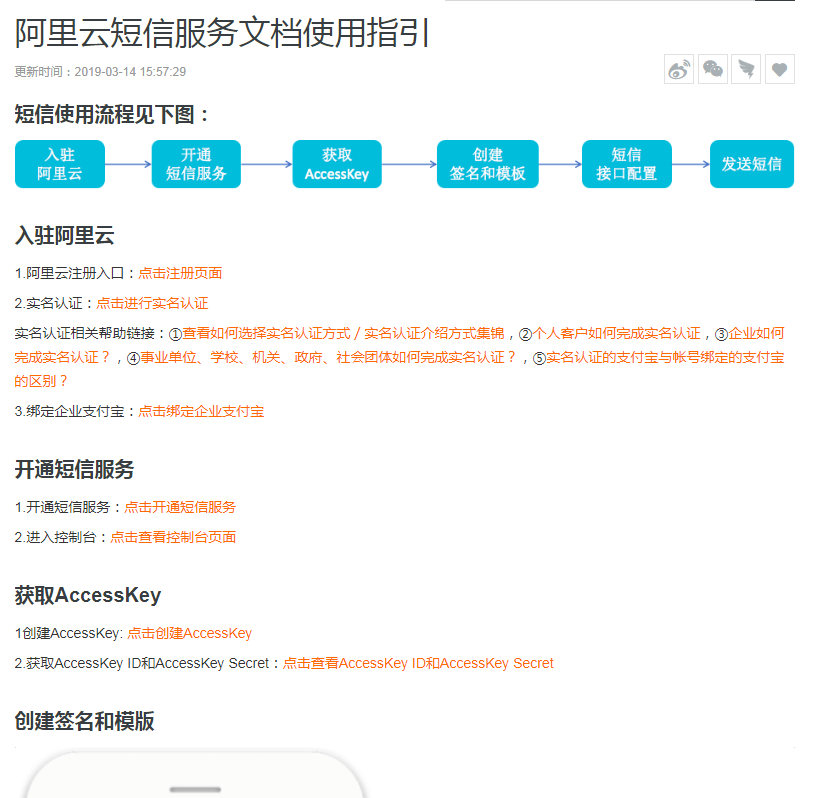Open link 个人客户如何完成实名认证
This screenshot has height=798, width=818.
point(617,333)
